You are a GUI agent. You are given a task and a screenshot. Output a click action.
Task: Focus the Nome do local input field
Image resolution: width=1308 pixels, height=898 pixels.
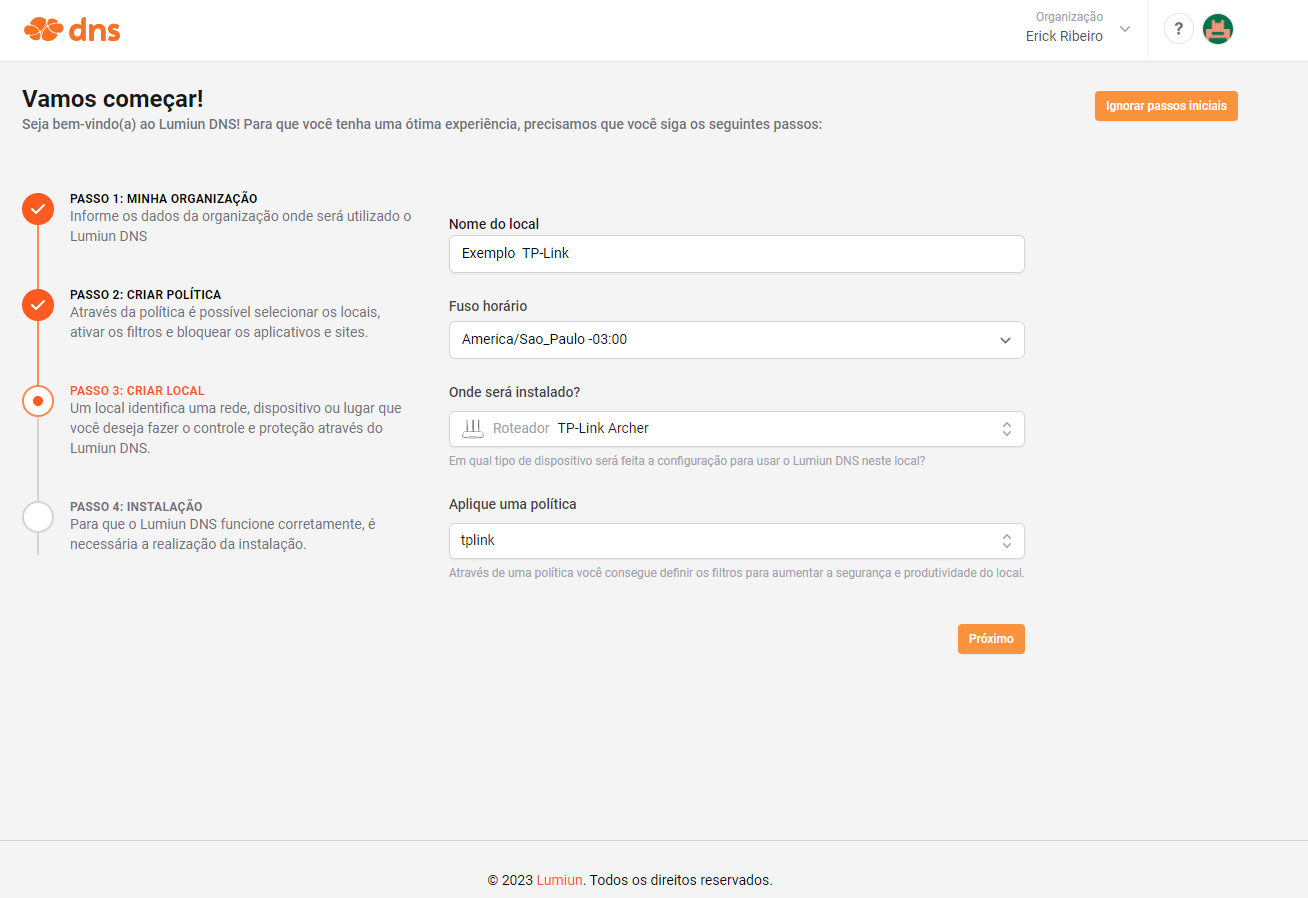point(736,254)
